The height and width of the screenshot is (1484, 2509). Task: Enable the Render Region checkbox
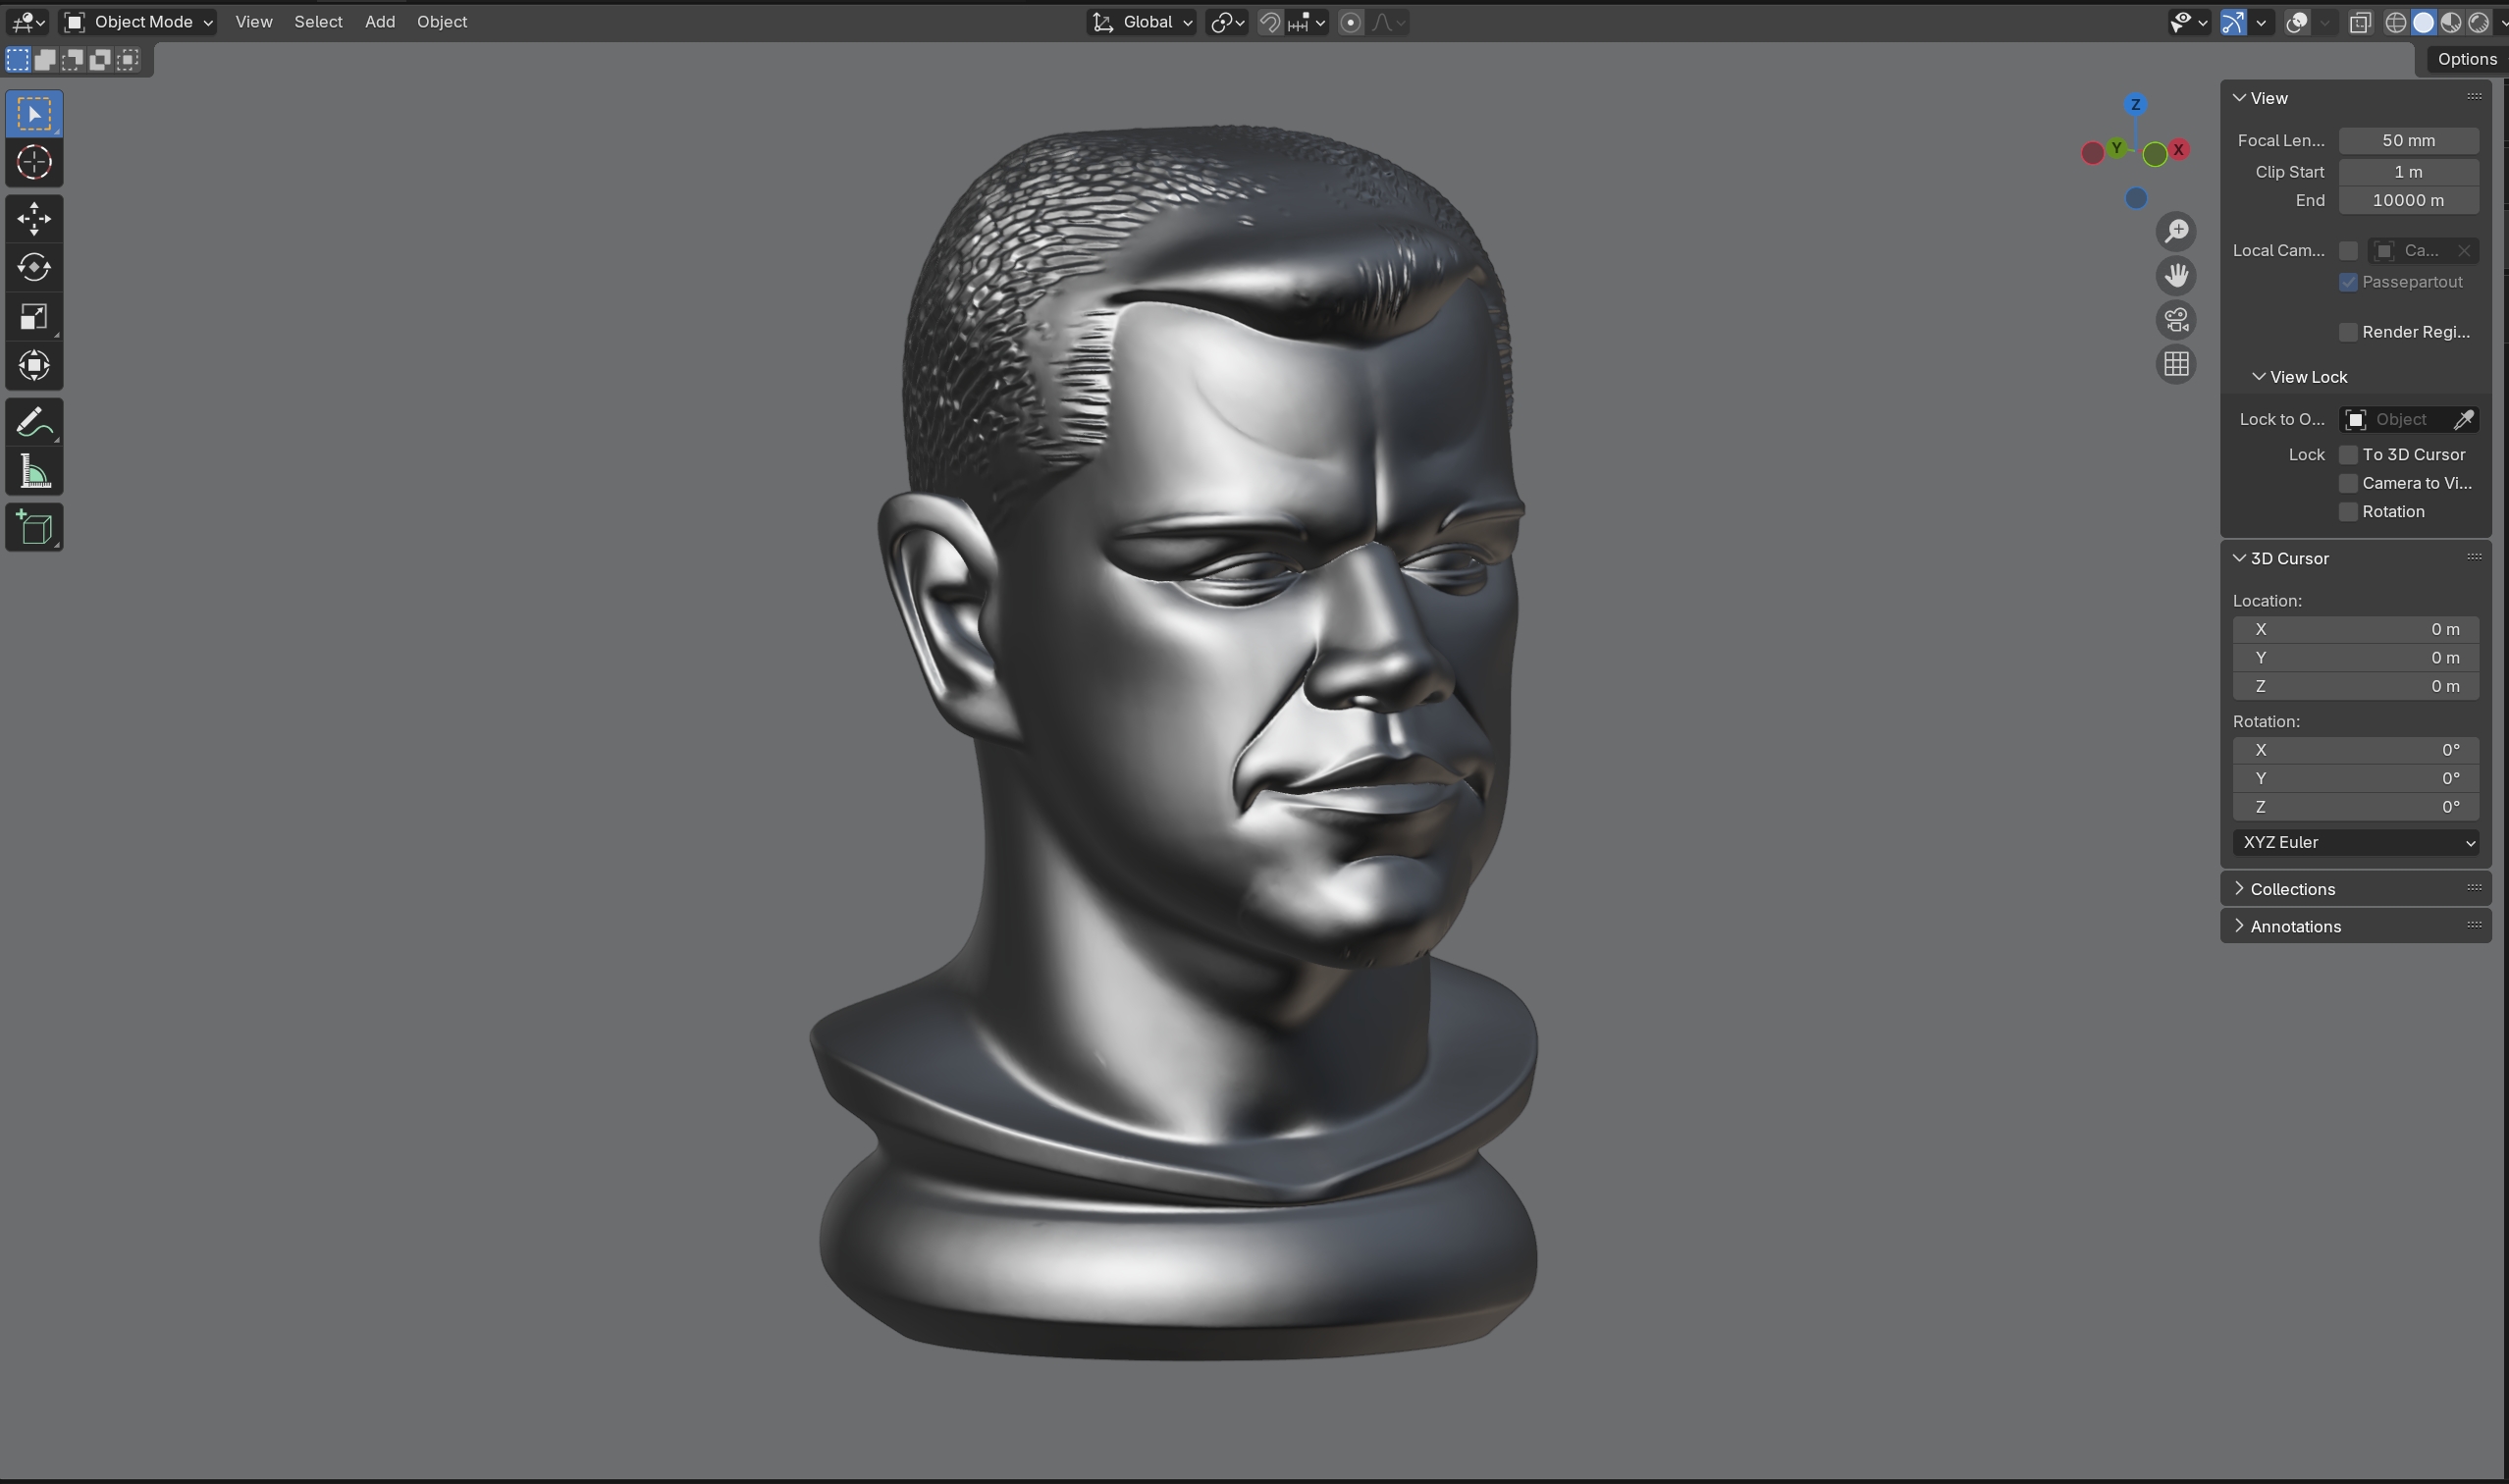tap(2348, 332)
